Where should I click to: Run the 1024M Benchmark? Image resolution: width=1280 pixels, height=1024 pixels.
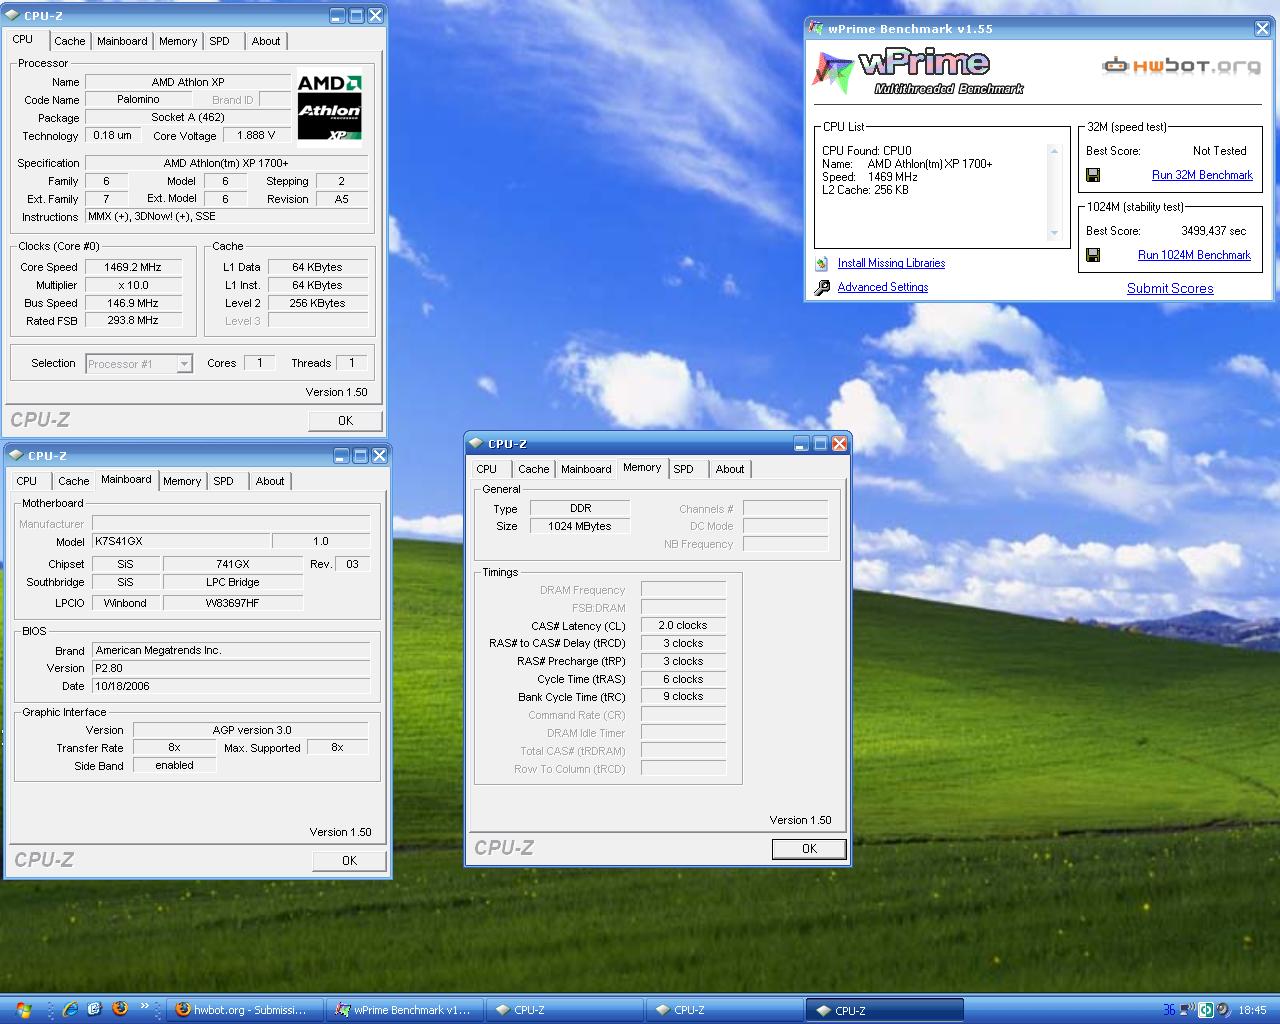(1194, 255)
